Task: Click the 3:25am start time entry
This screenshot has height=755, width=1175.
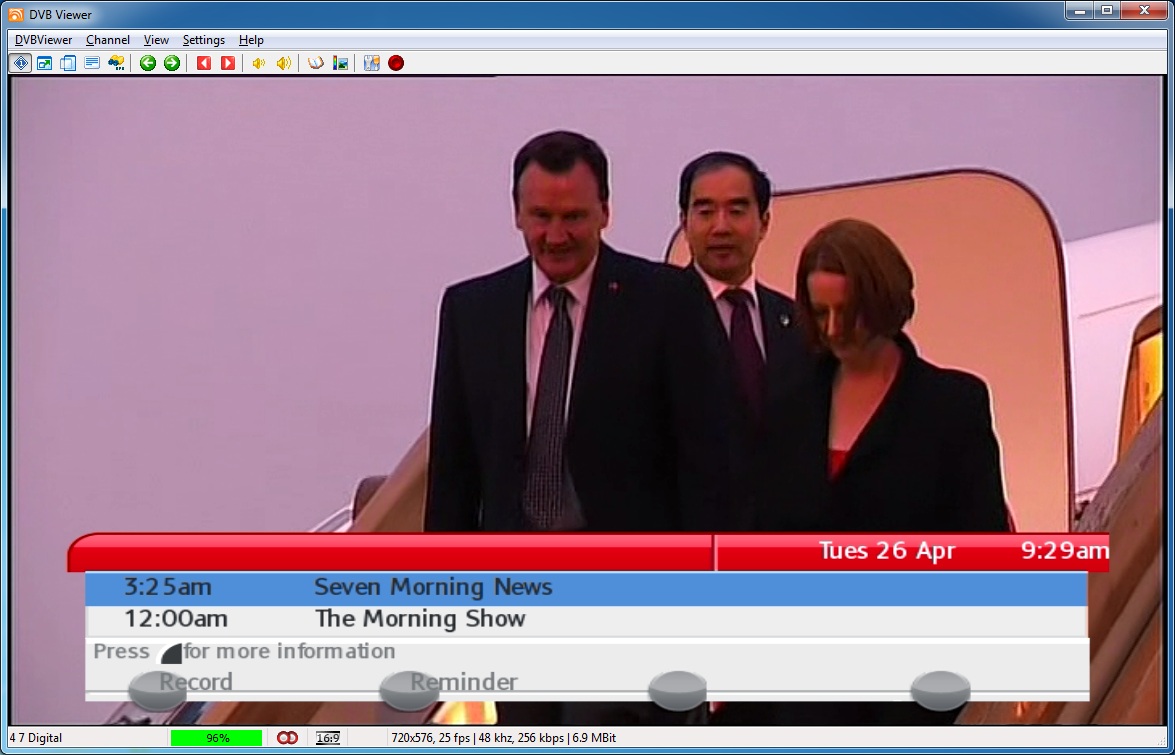Action: (168, 587)
